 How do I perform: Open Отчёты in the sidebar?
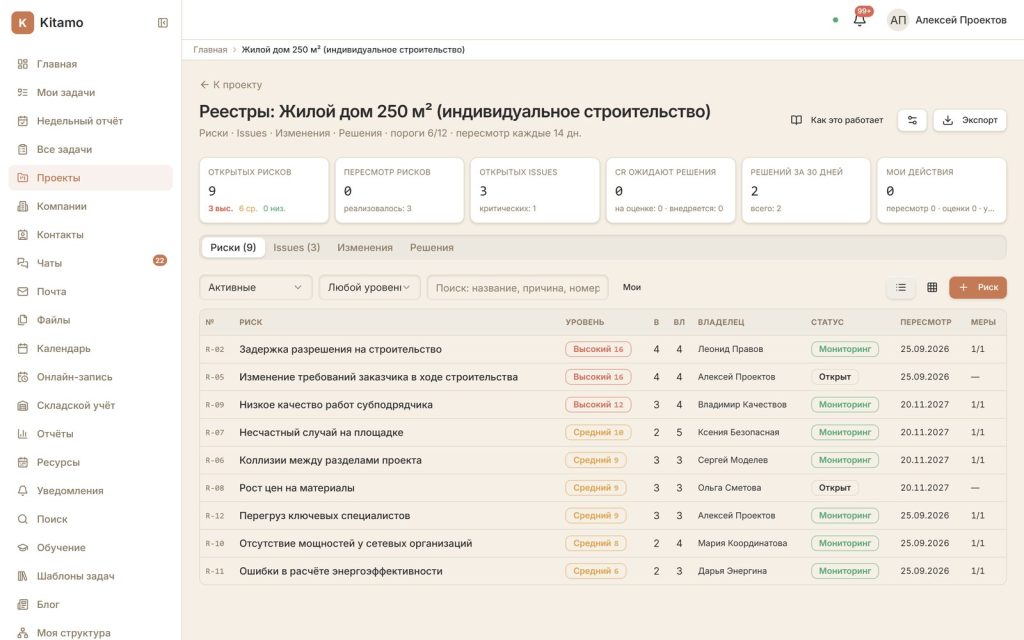(90, 434)
